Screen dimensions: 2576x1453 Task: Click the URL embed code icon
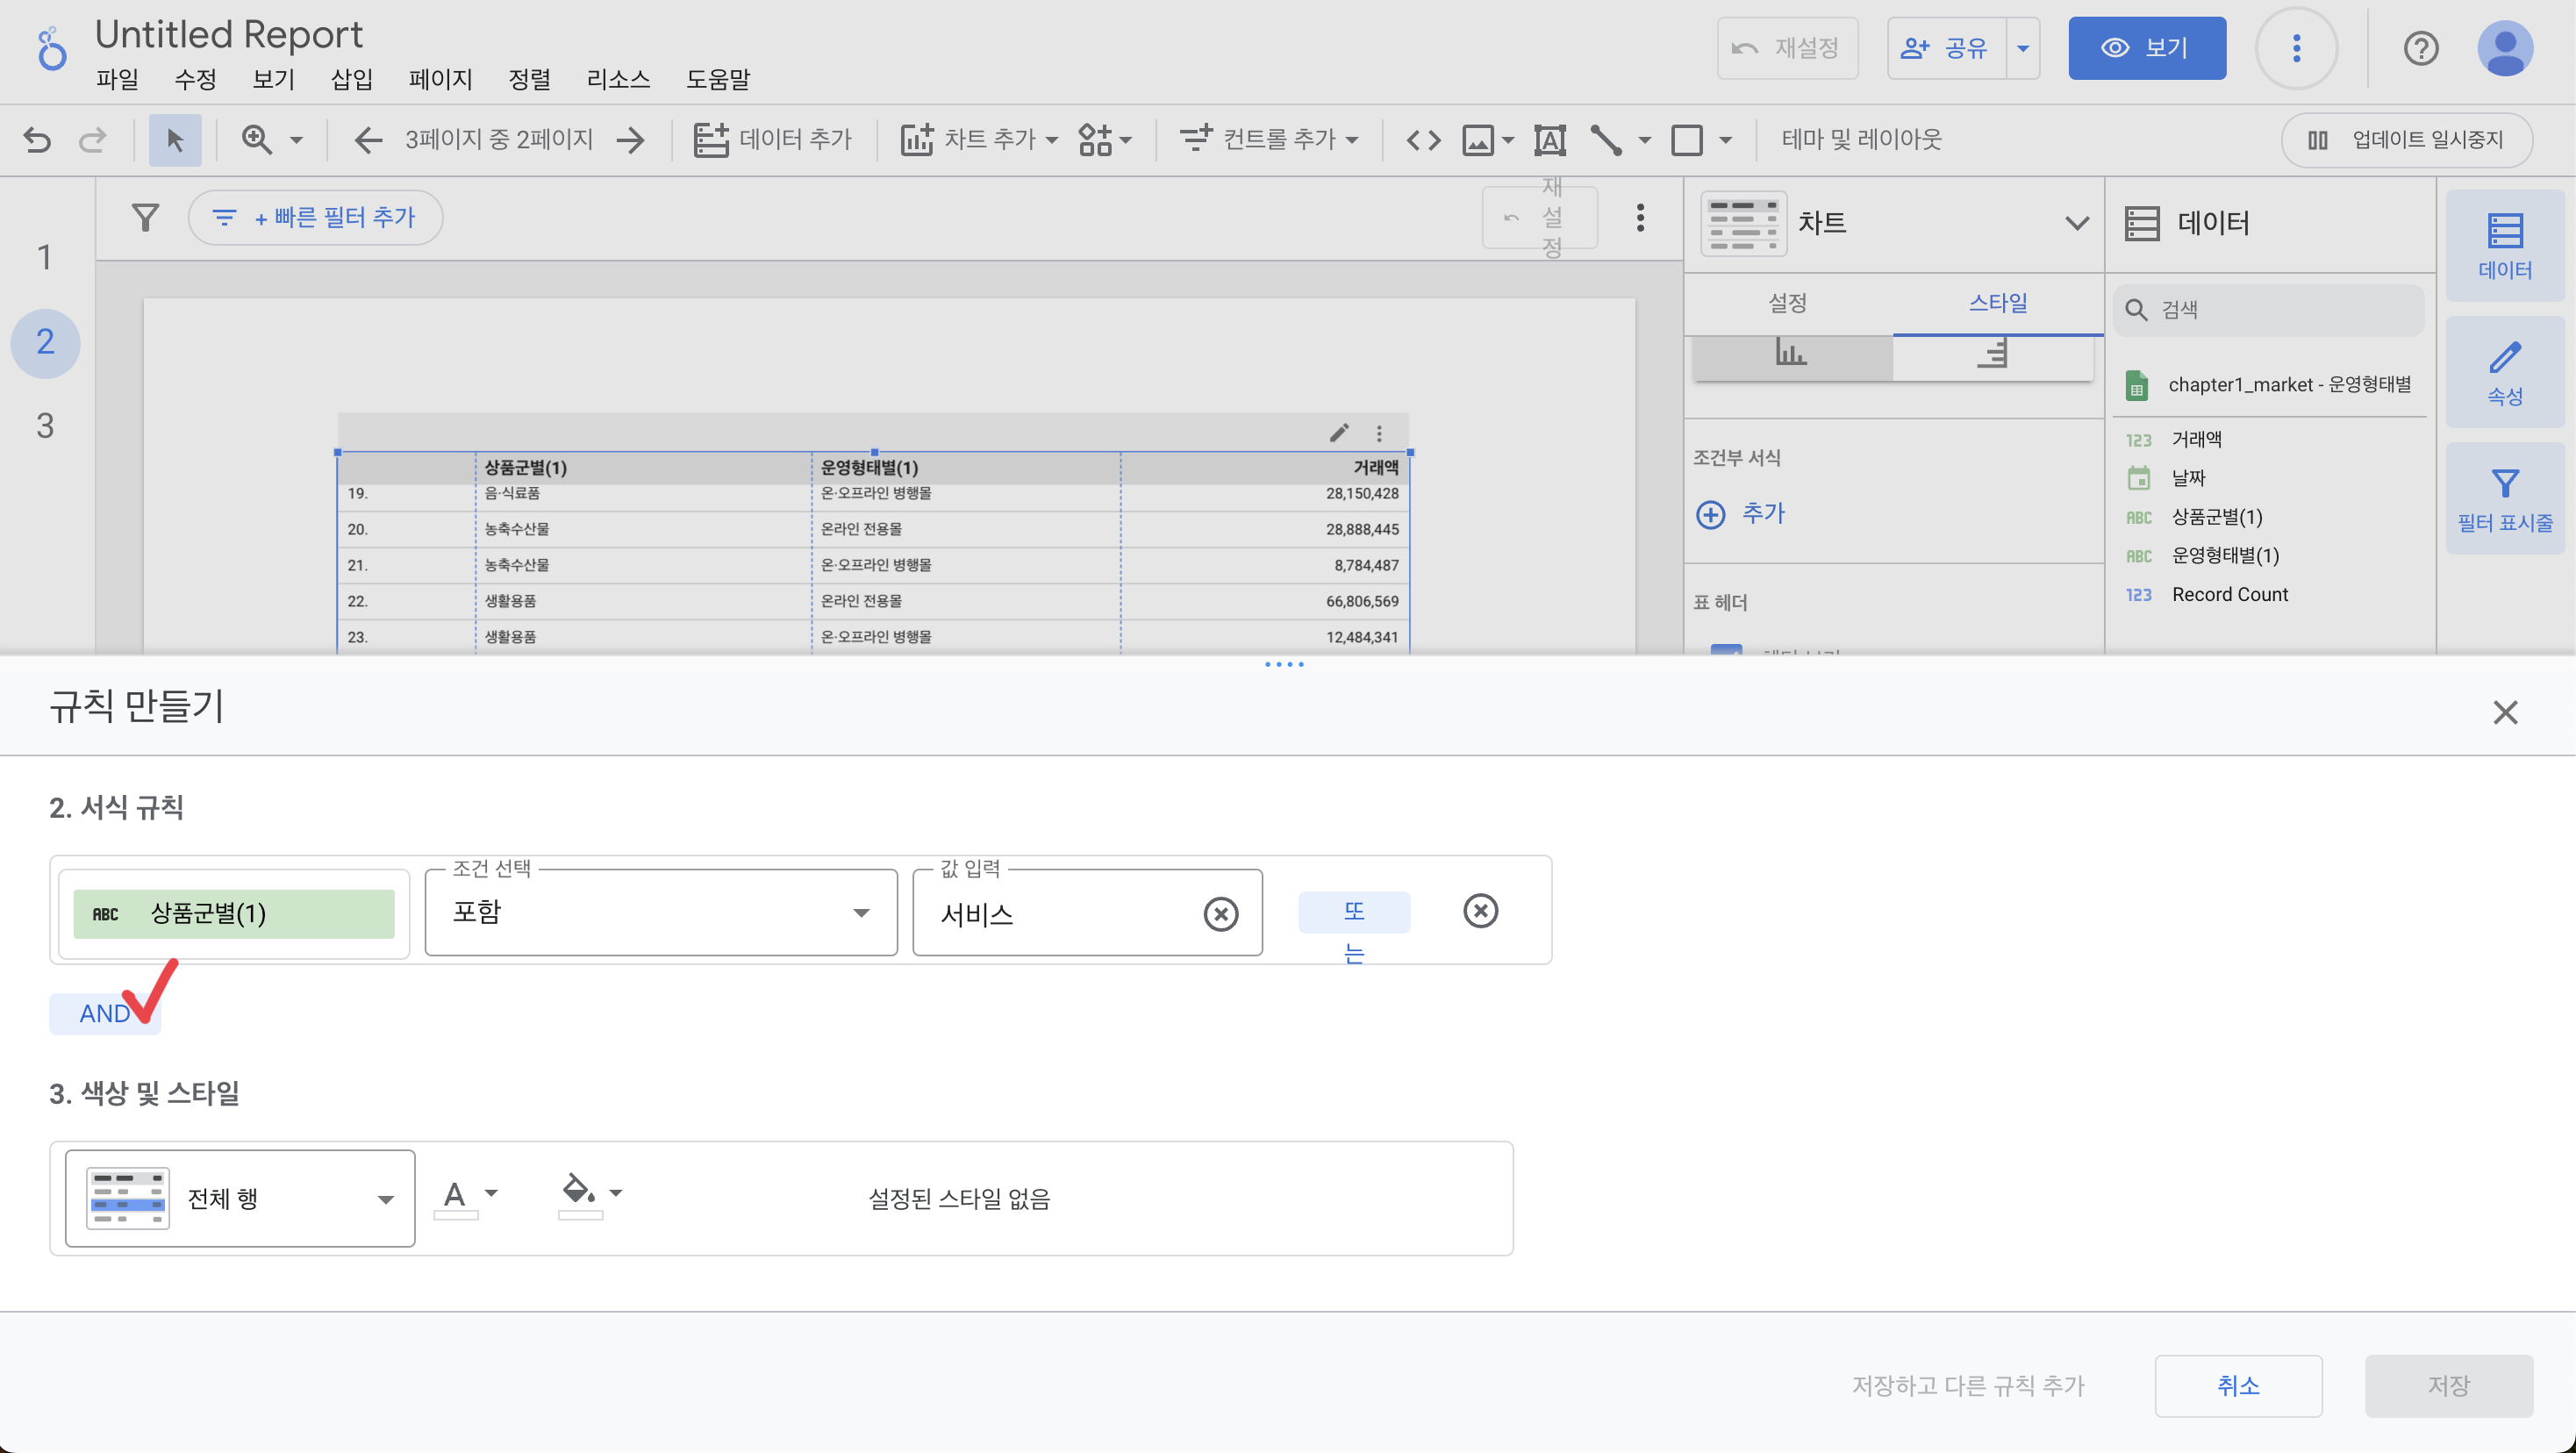[x=1423, y=139]
